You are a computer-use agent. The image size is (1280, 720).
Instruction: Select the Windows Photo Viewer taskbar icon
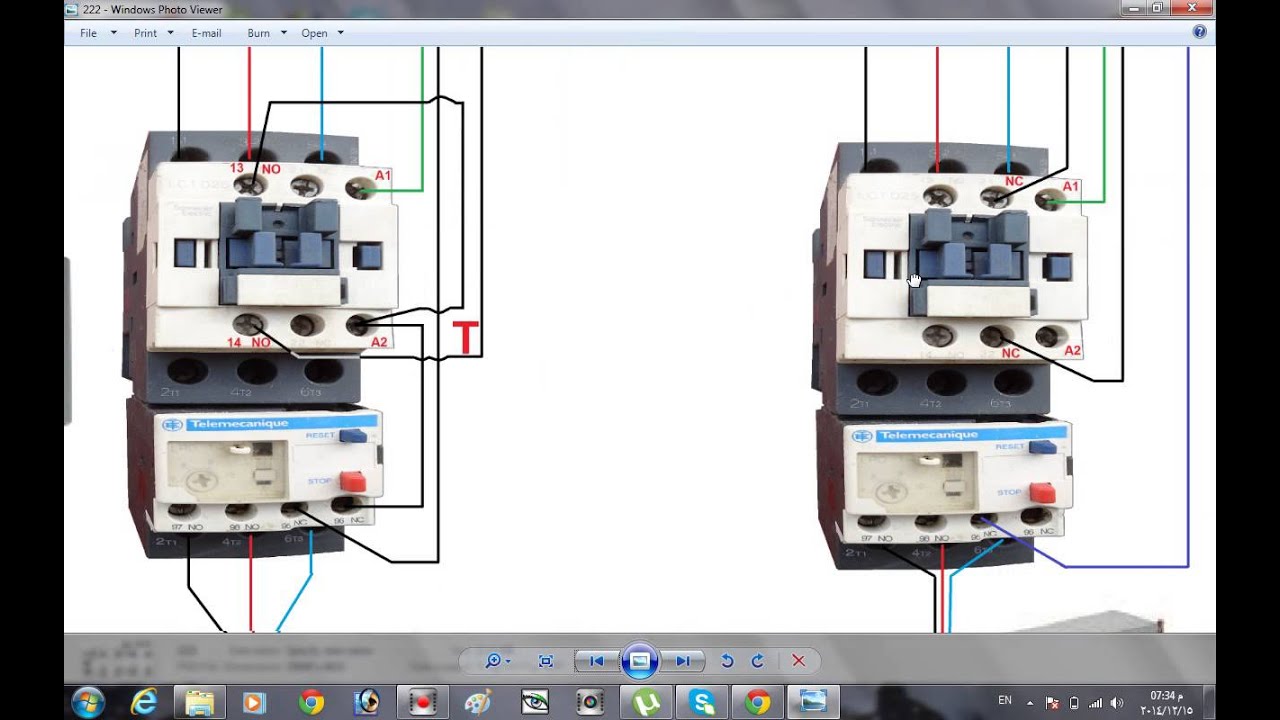pyautogui.click(x=814, y=702)
